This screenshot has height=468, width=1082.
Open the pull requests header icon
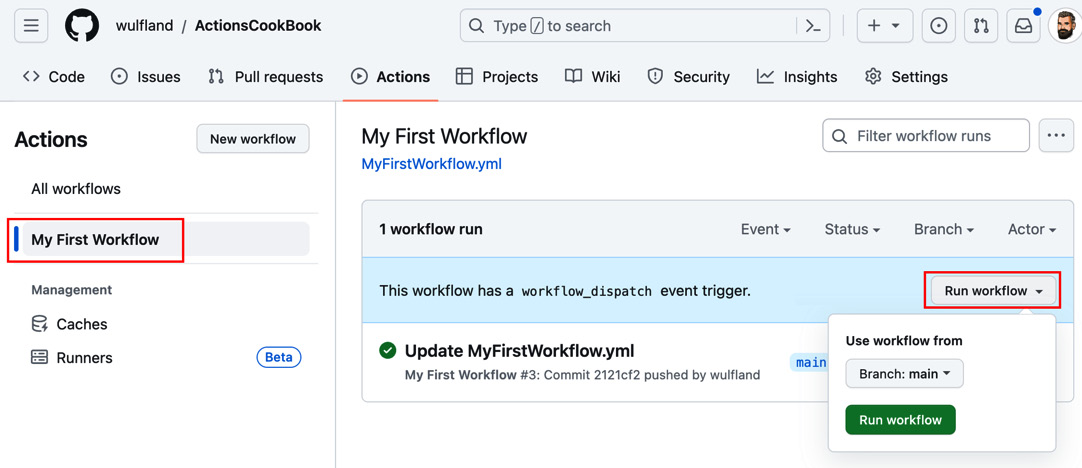click(981, 26)
